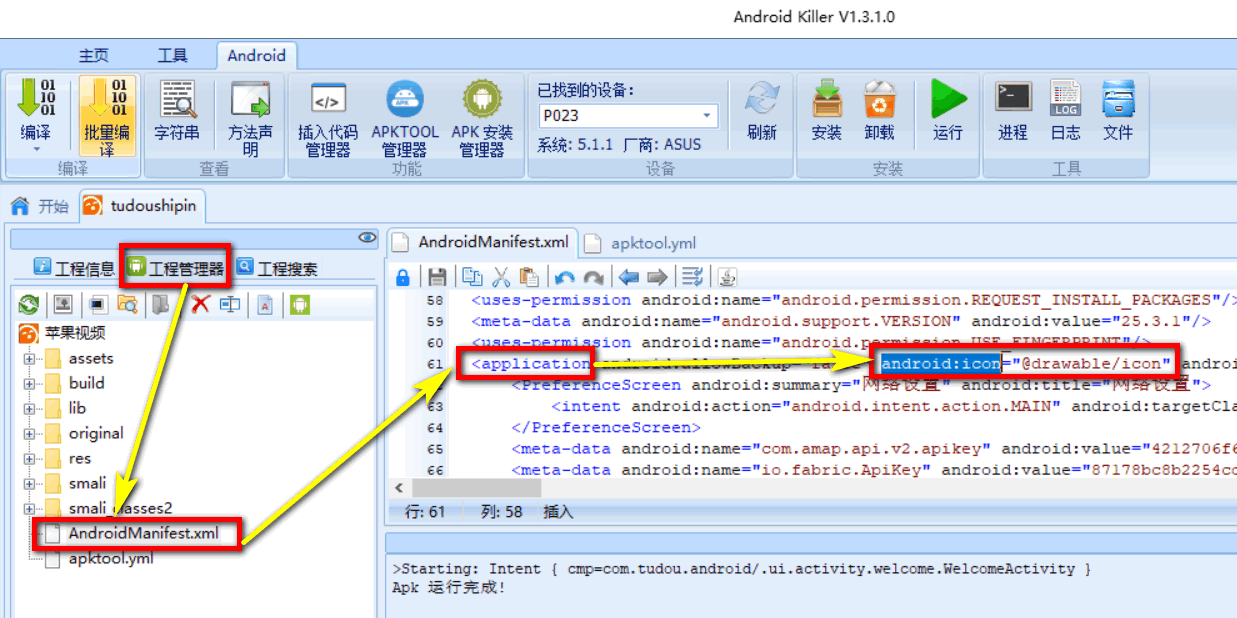Click the 卸载 uninstall button
Image resolution: width=1237 pixels, height=618 pixels.
880,110
